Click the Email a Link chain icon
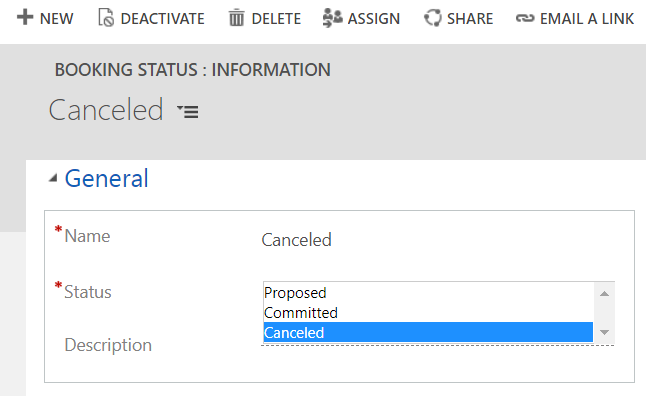Viewport: 646px width, 396px height. click(x=525, y=18)
